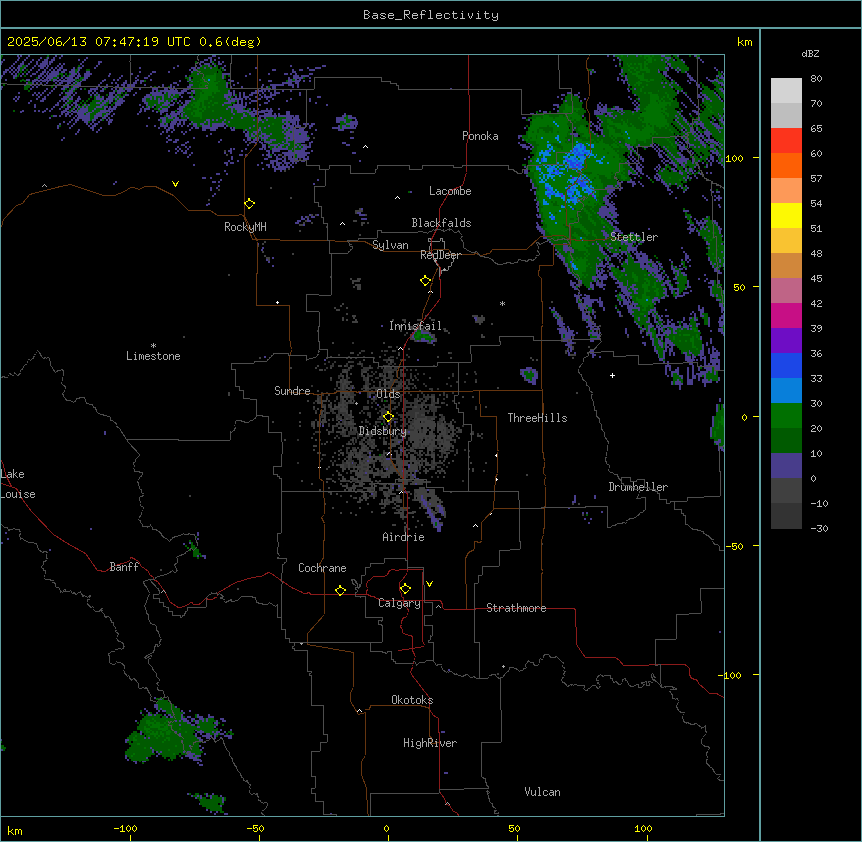The width and height of the screenshot is (862, 842).
Task: Click the -50 tick on right vertical axis
Action: [x=733, y=546]
